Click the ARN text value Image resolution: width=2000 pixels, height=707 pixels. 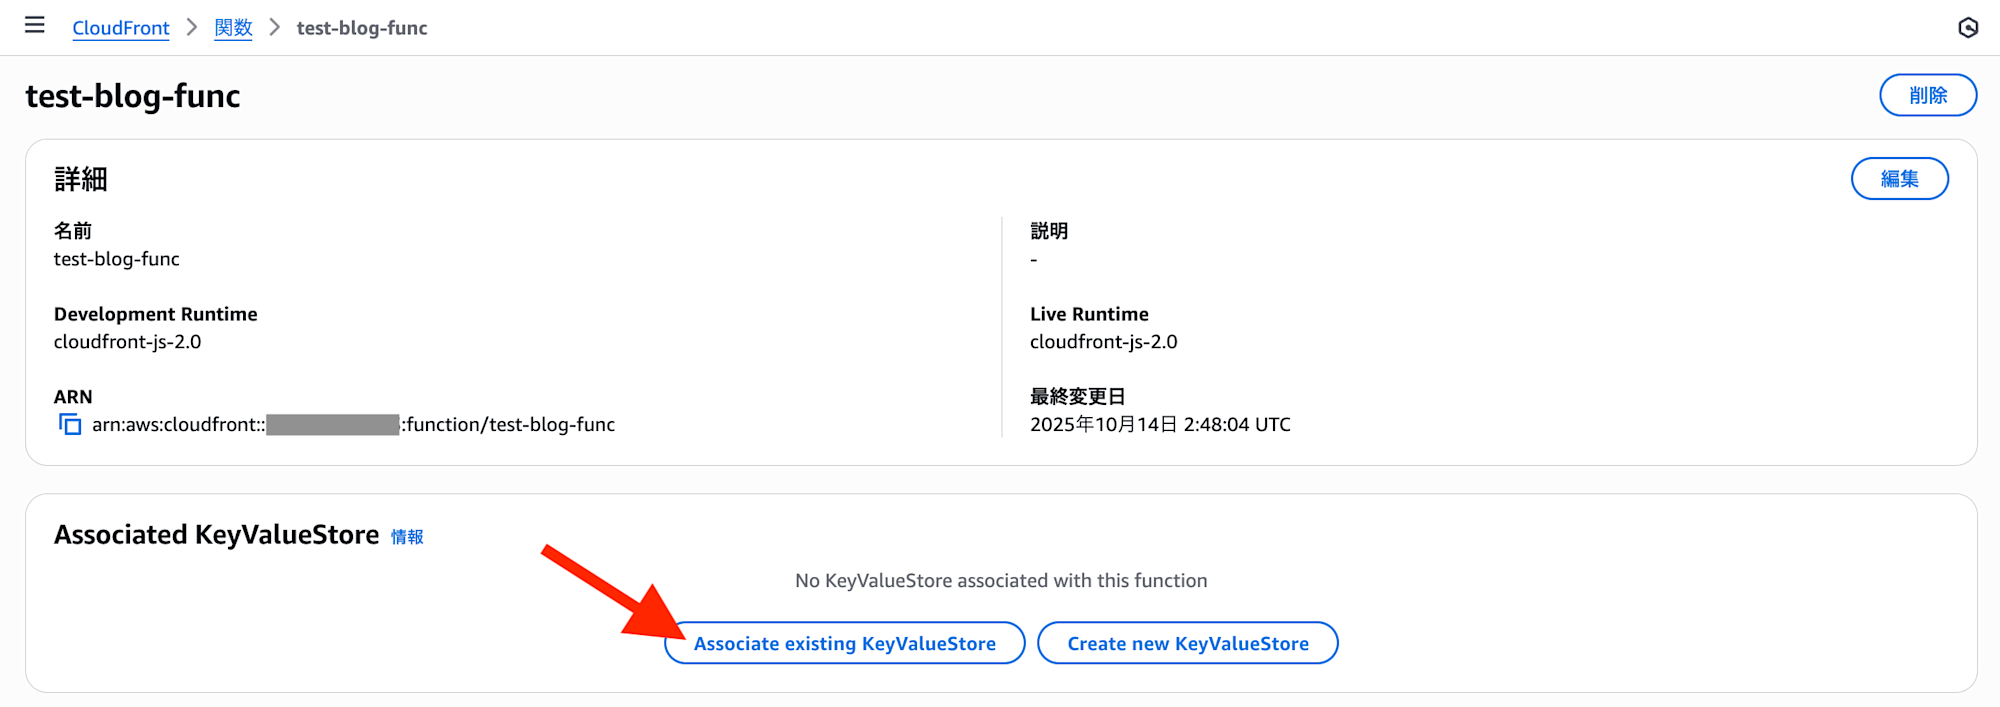[353, 425]
